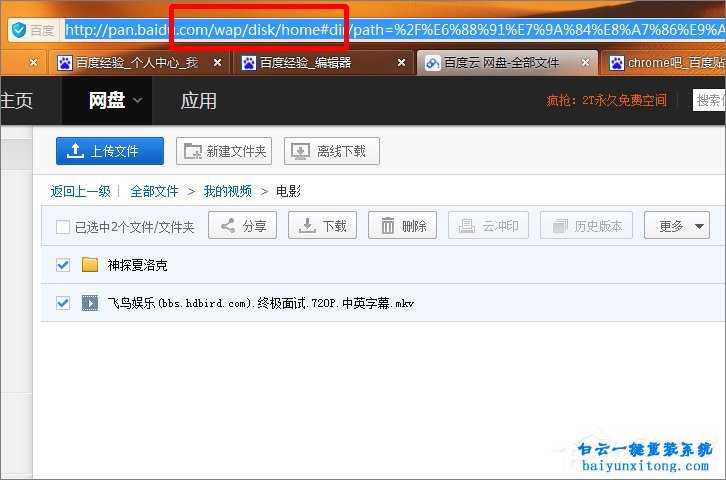Screen dimensions: 726x480
Task: Click the video file icon of 终极面试 mkv
Action: (x=90, y=303)
